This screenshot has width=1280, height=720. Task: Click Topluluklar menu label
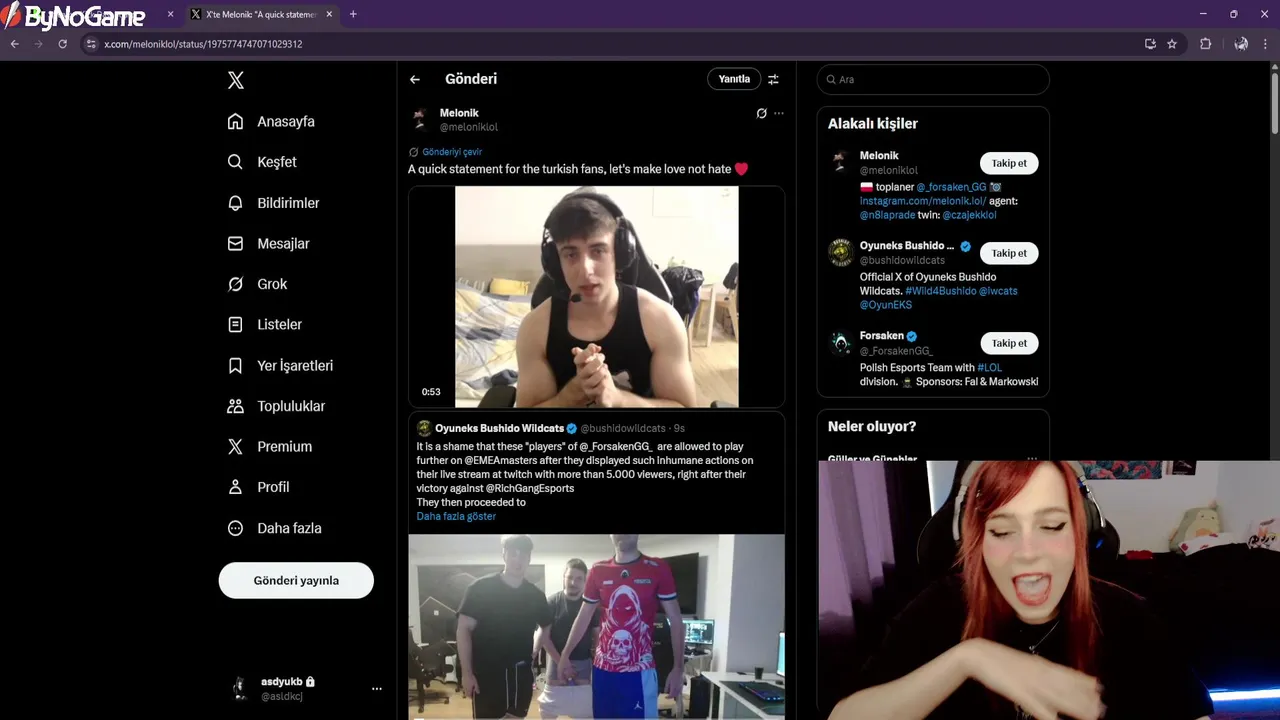coord(291,406)
